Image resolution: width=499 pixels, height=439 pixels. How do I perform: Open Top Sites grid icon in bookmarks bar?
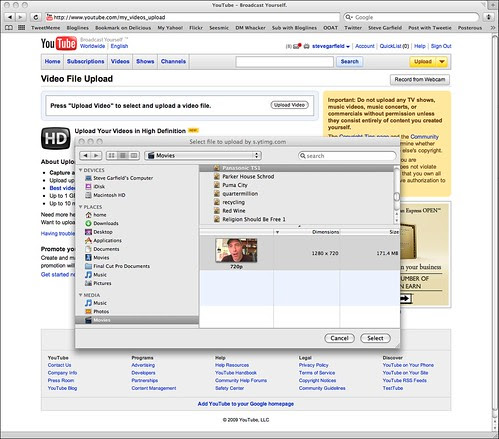coord(22,28)
